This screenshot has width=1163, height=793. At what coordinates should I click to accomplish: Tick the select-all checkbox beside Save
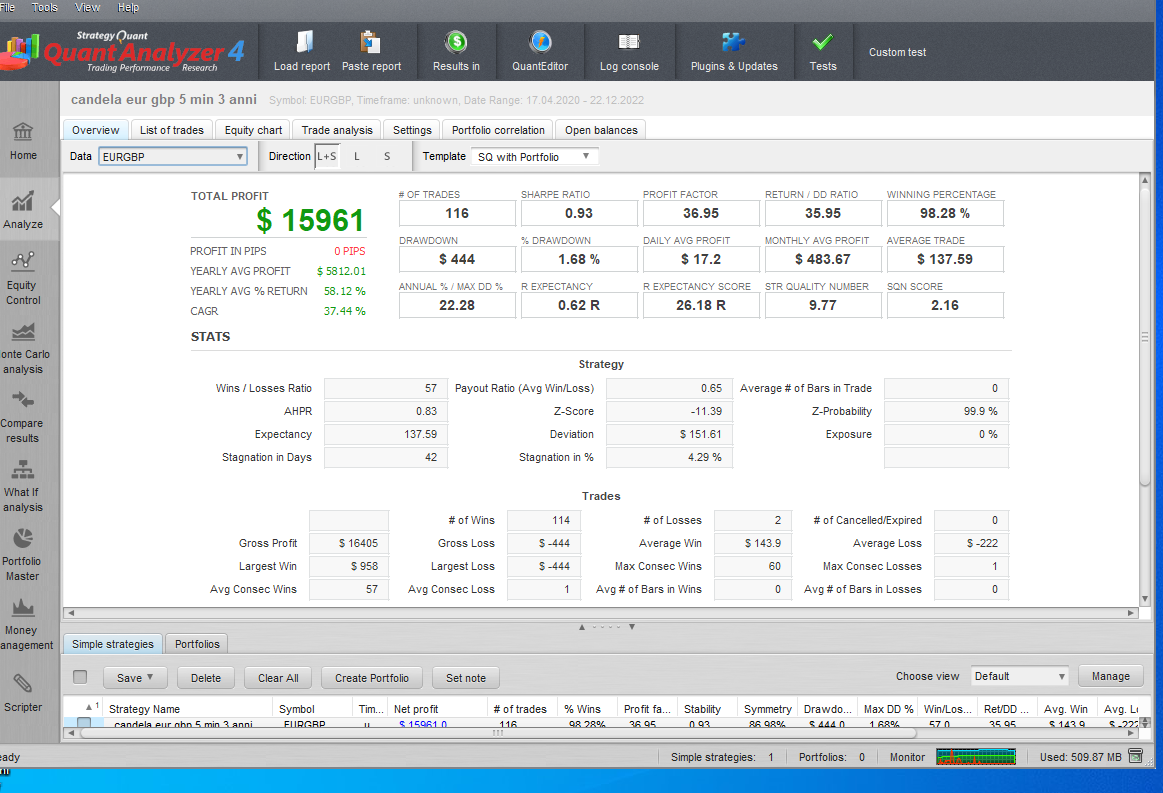80,677
